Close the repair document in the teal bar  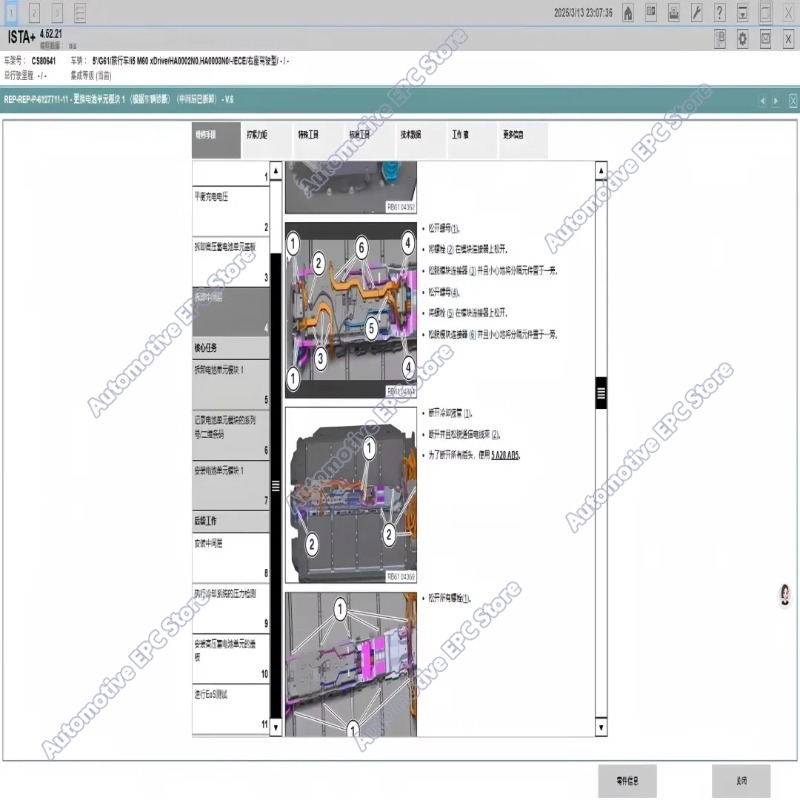793,101
